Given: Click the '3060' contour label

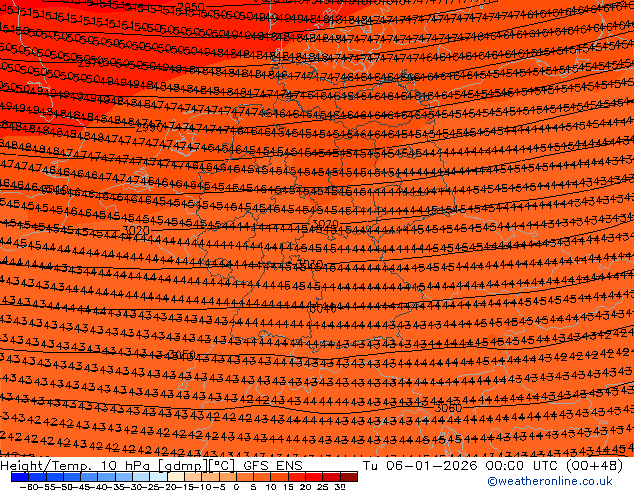Looking at the screenshot, I should tap(448, 408).
